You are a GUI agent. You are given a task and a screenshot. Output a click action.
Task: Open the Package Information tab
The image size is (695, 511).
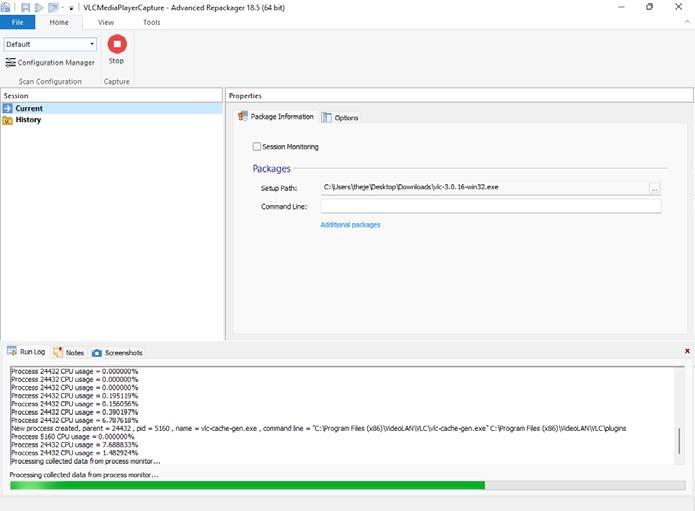click(x=276, y=117)
